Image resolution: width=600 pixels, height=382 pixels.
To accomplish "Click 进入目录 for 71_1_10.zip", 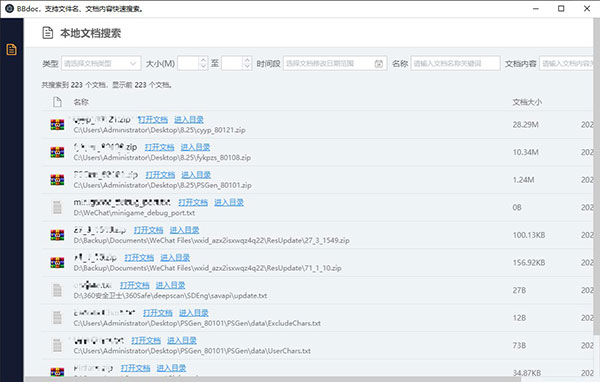I will pyautogui.click(x=175, y=257).
